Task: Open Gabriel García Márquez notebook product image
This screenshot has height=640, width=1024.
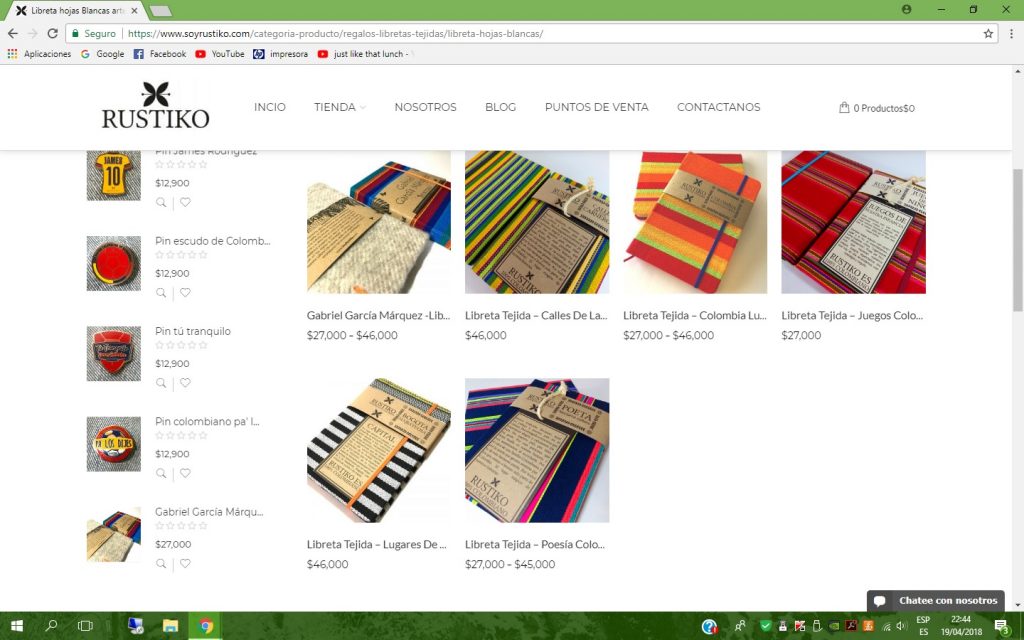Action: pos(379,222)
